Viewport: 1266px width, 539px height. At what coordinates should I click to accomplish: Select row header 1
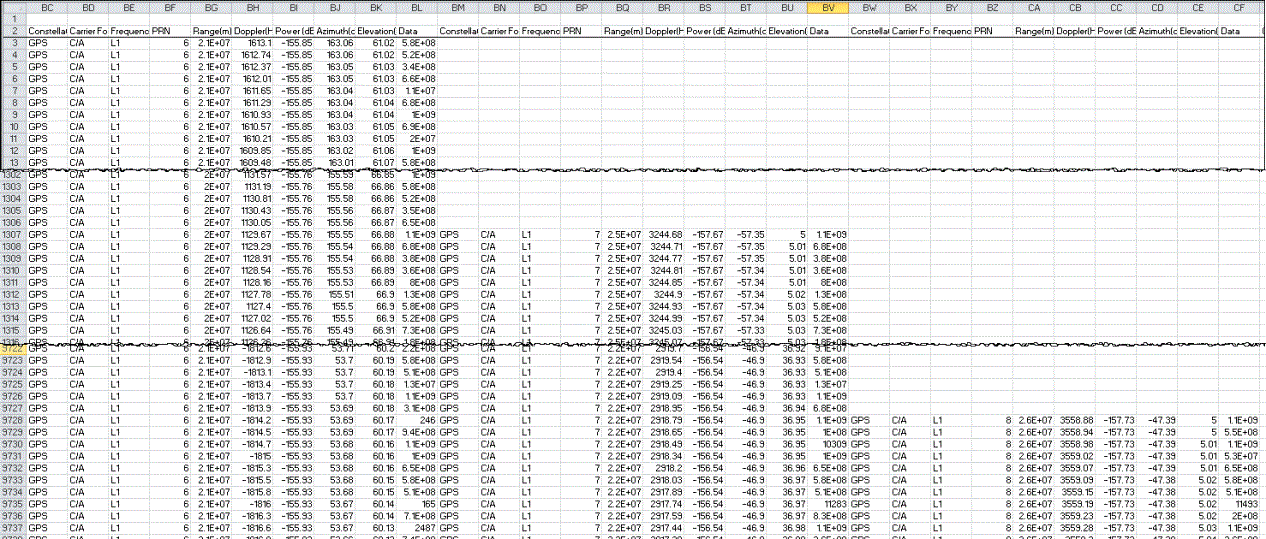tap(13, 19)
